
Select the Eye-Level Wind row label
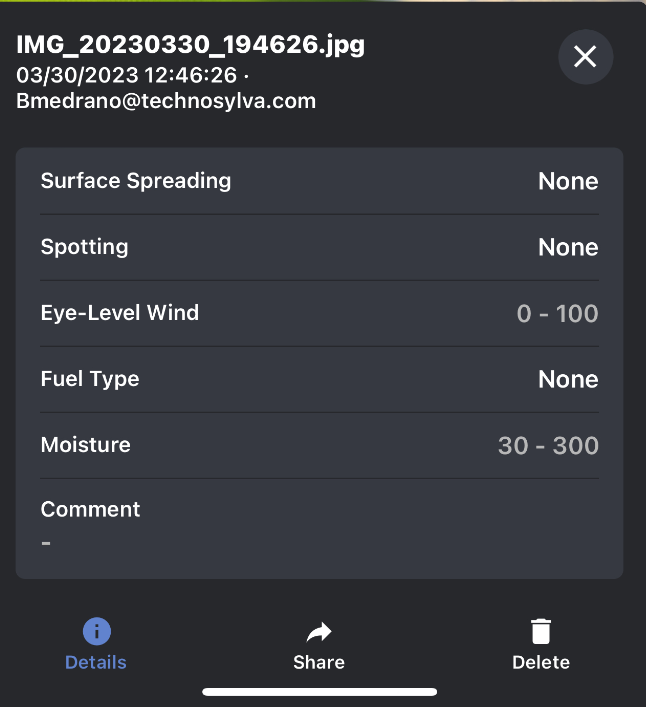120,313
